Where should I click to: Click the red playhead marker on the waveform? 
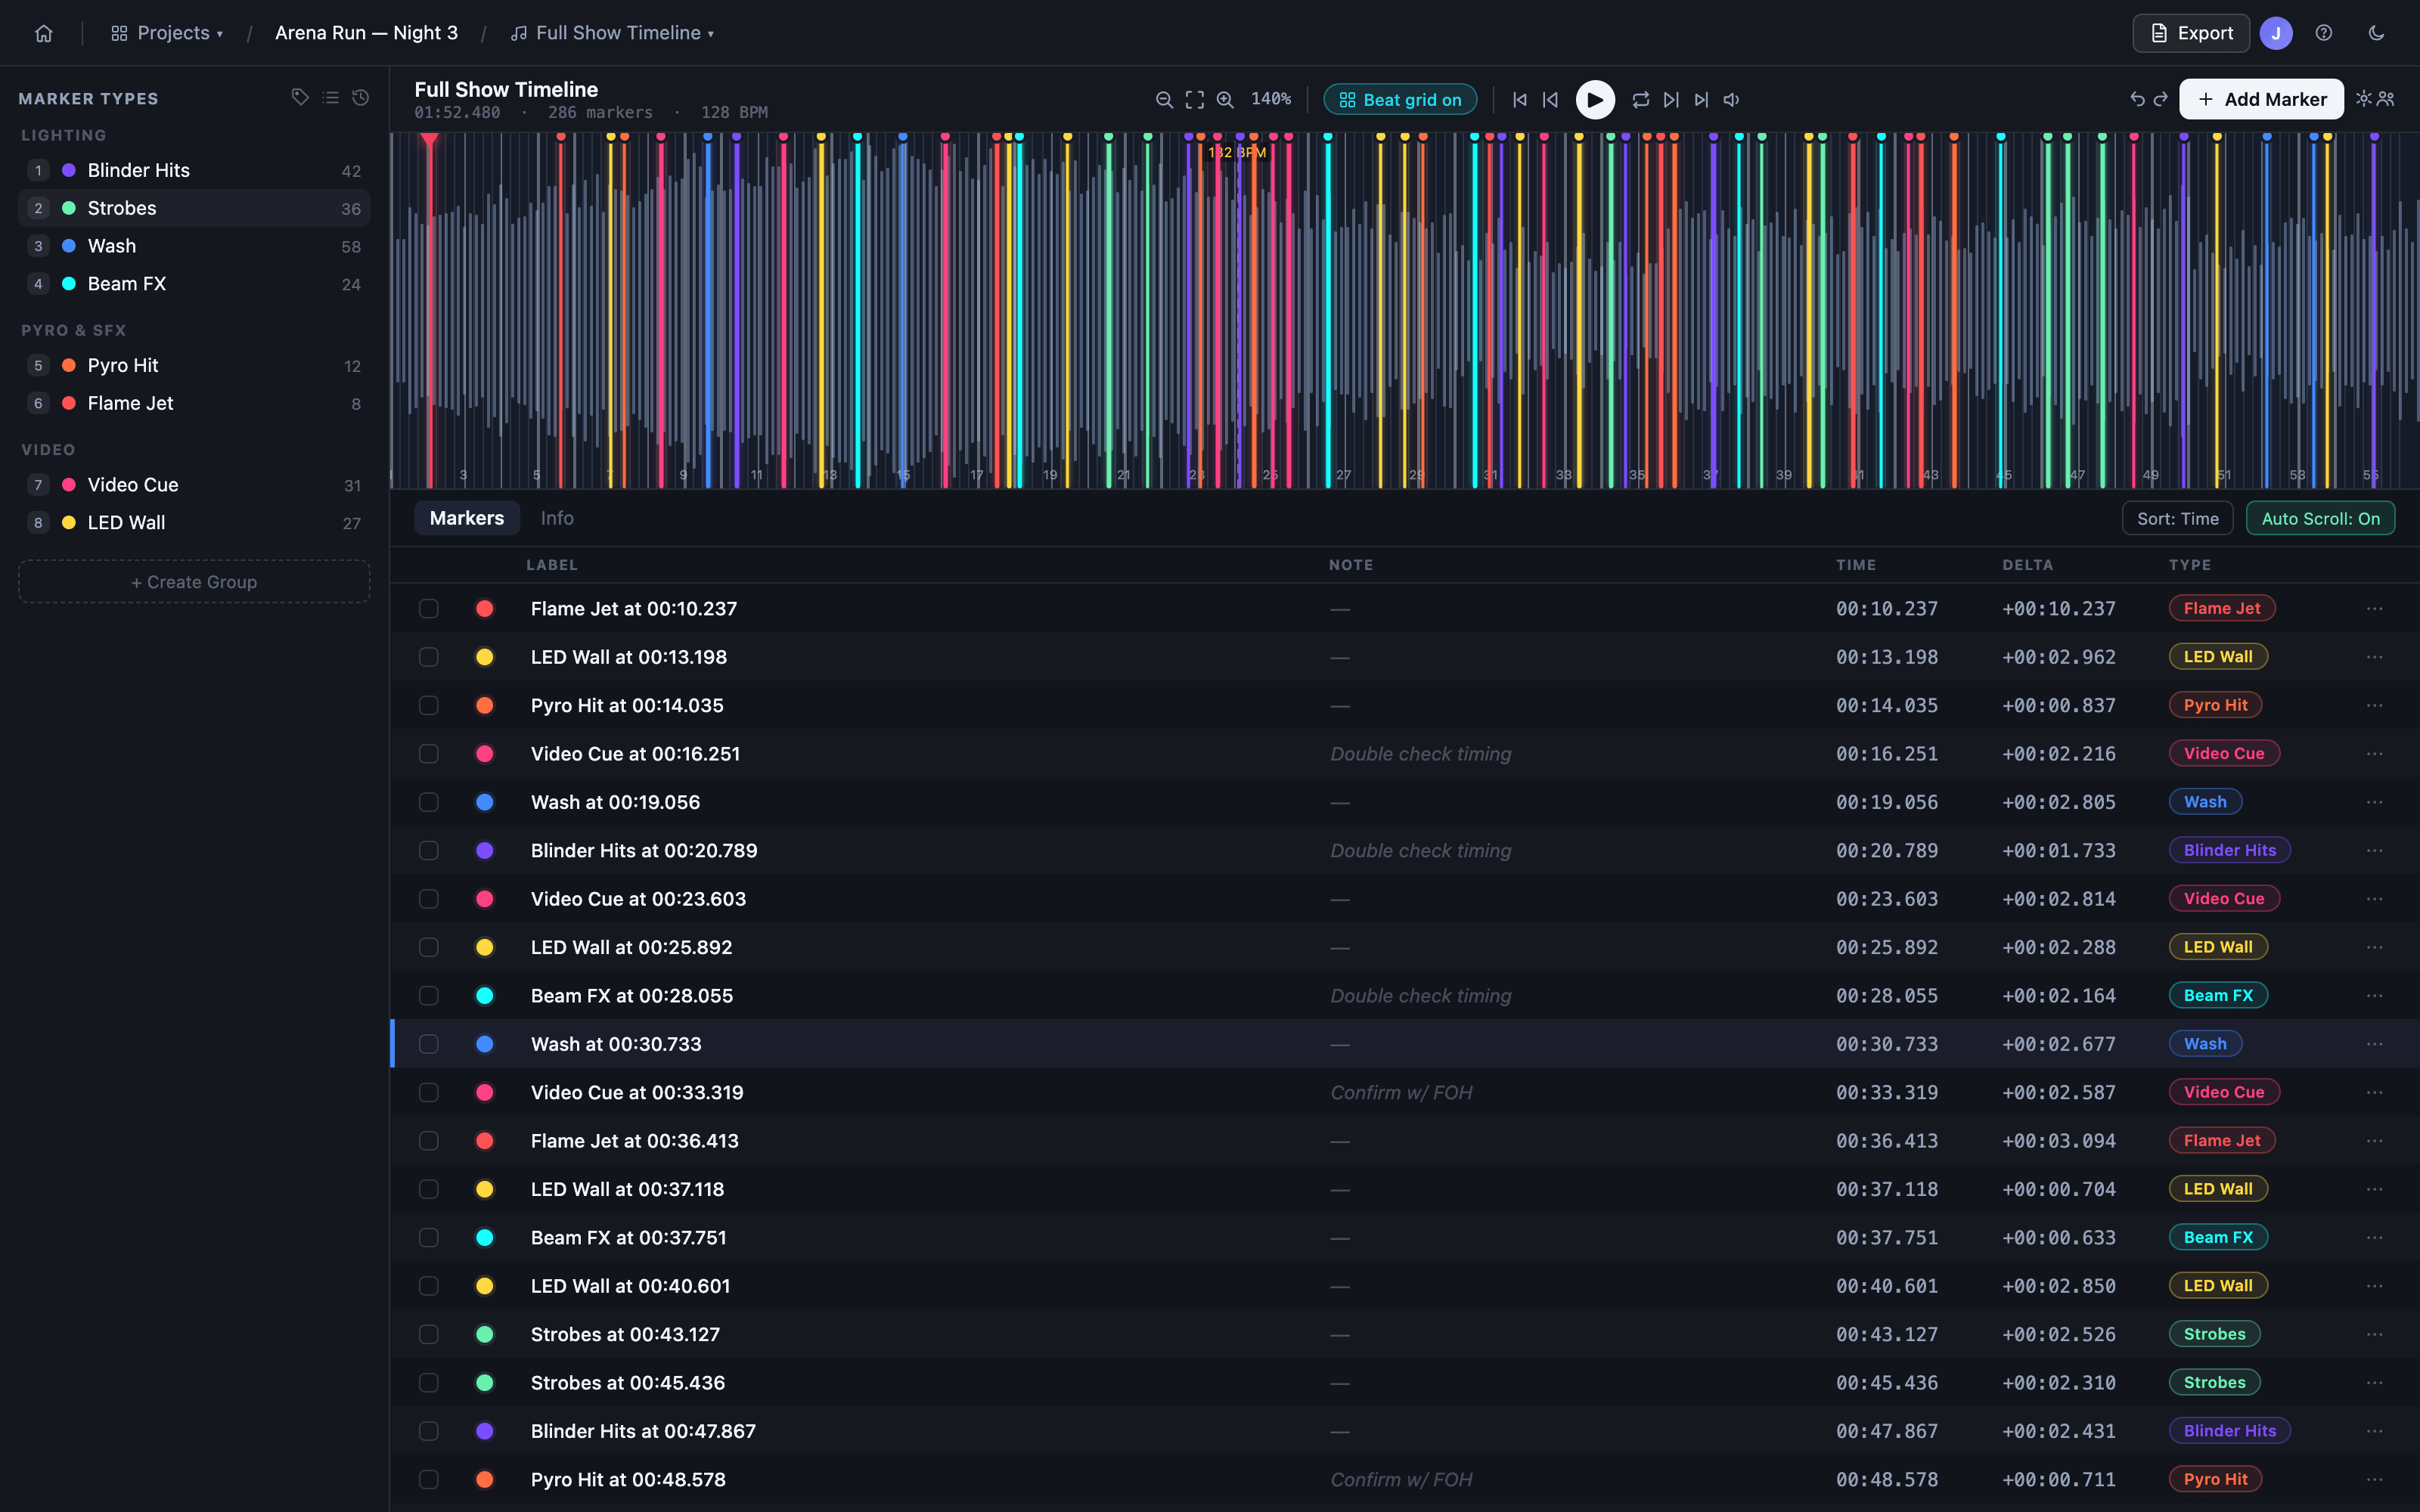pyautogui.click(x=429, y=141)
